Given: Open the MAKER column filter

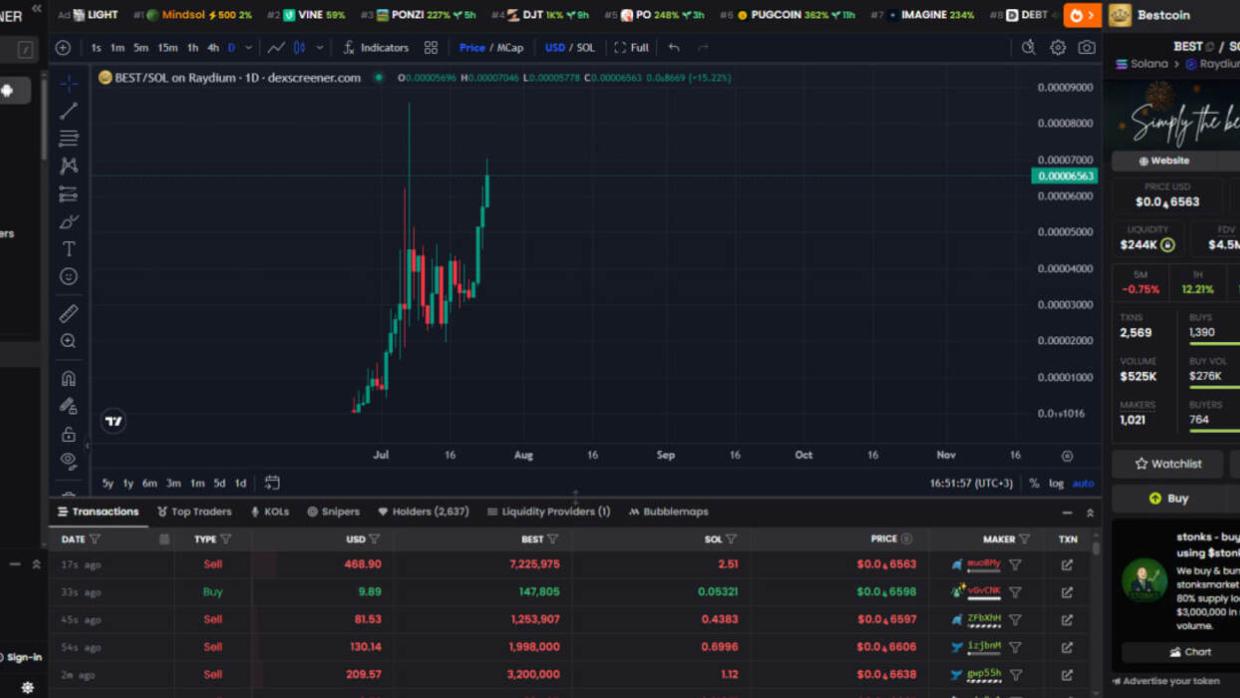Looking at the screenshot, I should coord(1024,539).
